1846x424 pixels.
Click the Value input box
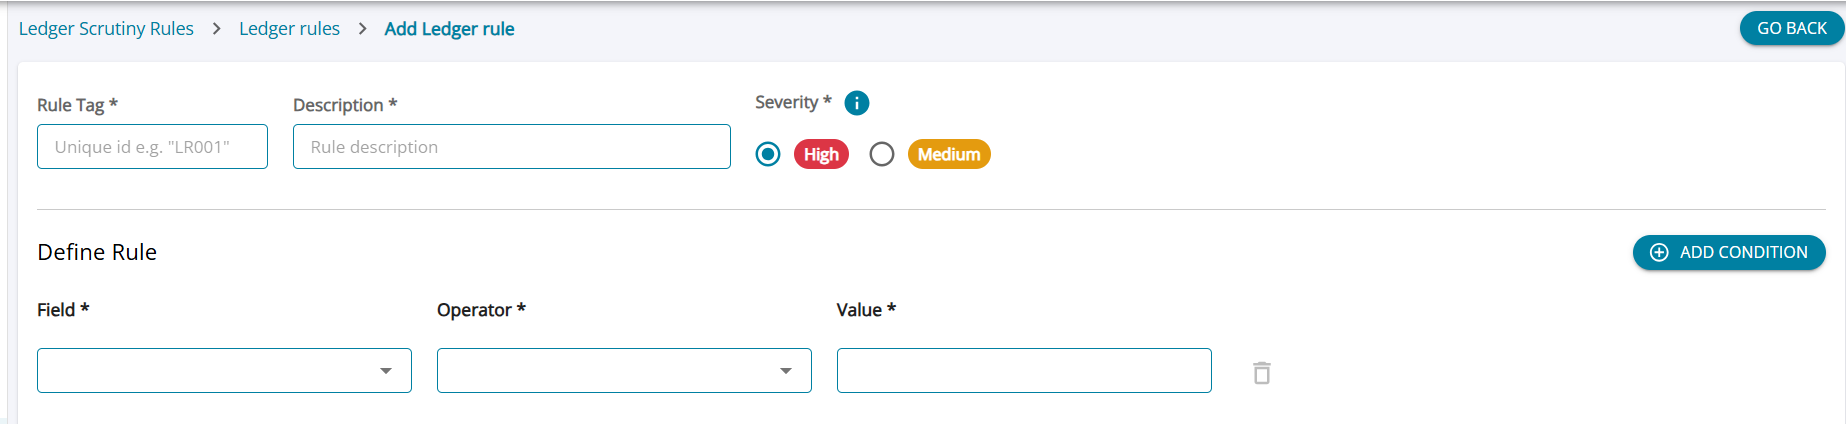[1024, 371]
